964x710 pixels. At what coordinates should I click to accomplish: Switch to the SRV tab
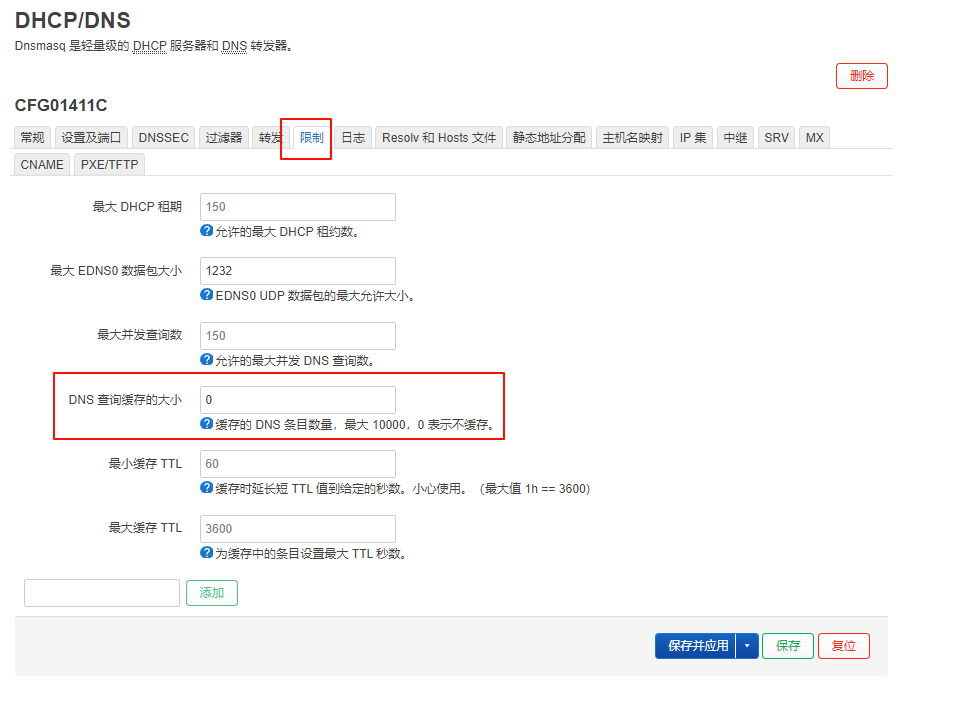[x=776, y=138]
